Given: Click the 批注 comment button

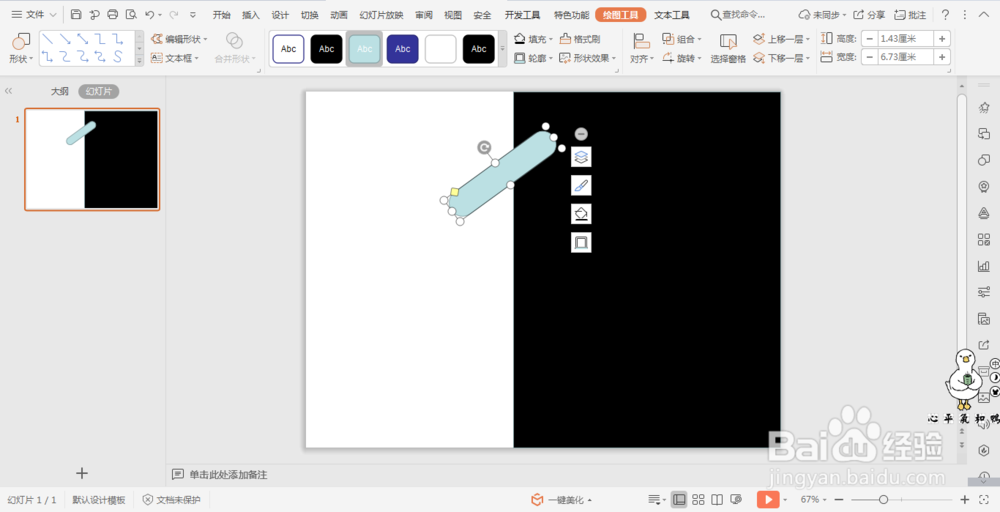Looking at the screenshot, I should coord(910,15).
